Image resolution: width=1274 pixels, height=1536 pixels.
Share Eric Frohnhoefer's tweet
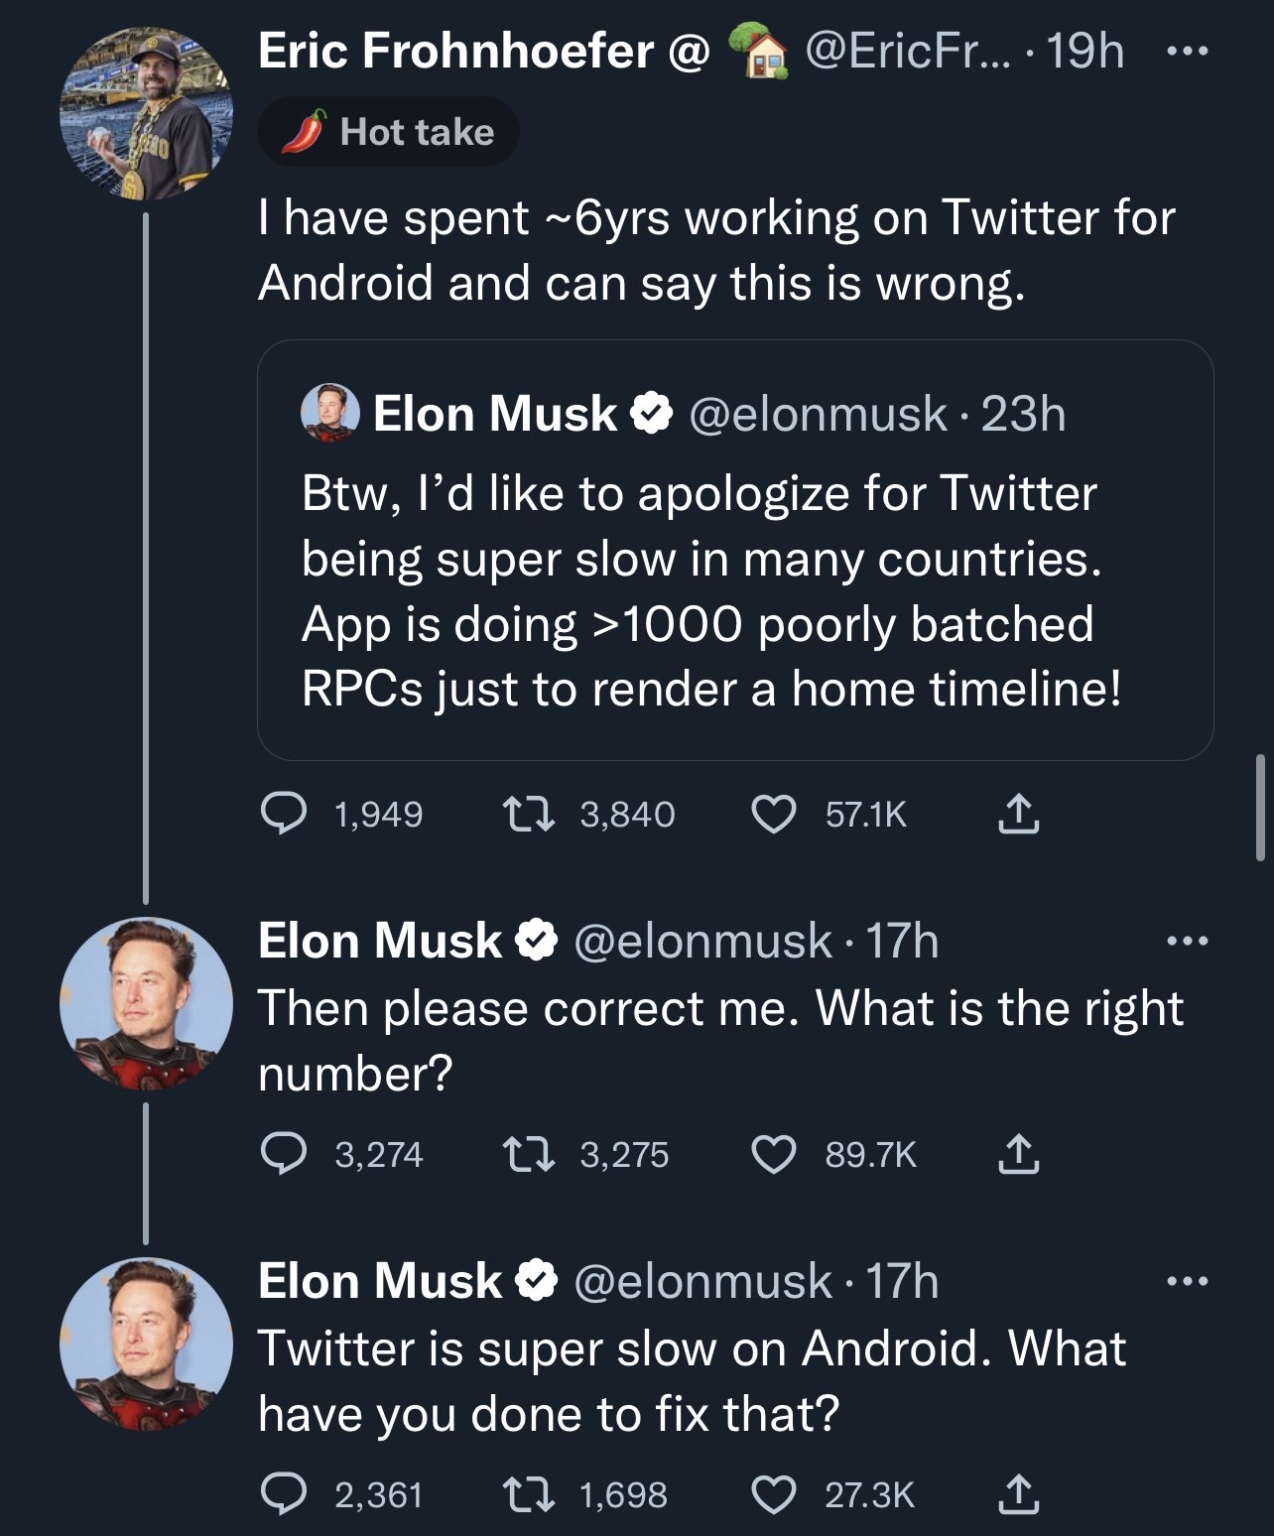tap(1018, 814)
